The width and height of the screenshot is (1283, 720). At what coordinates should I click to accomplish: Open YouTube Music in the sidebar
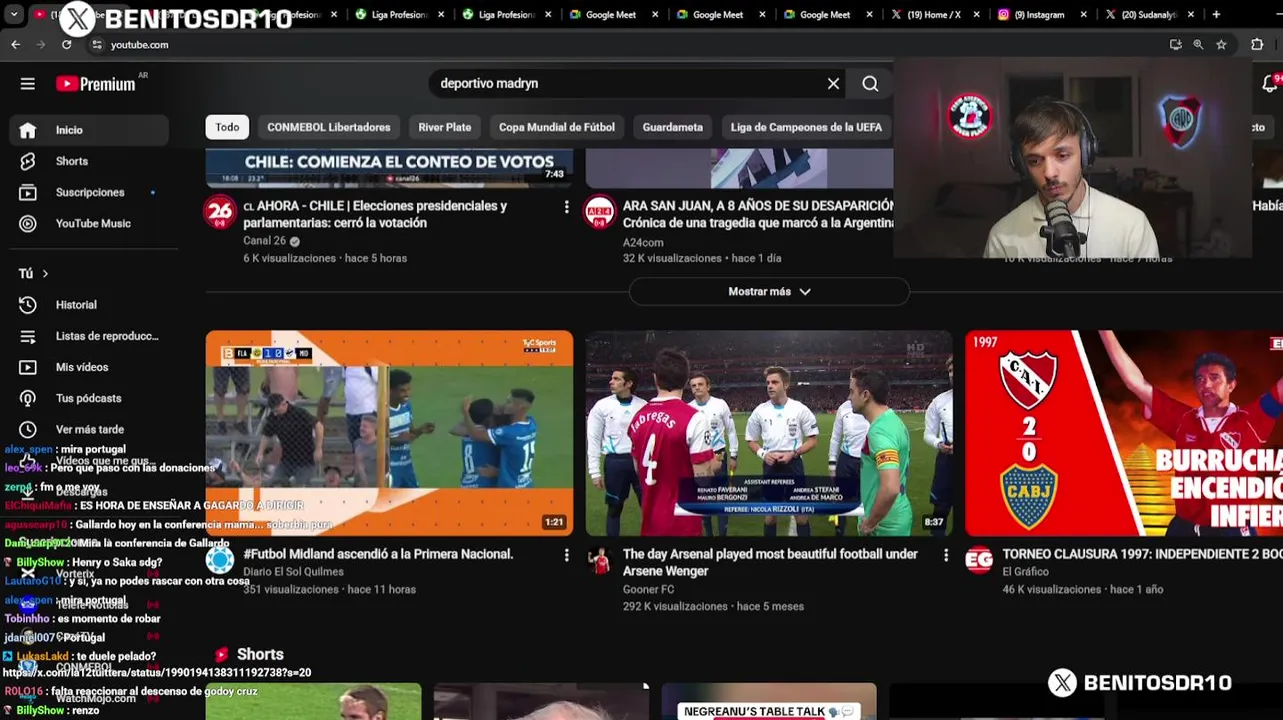[89, 223]
